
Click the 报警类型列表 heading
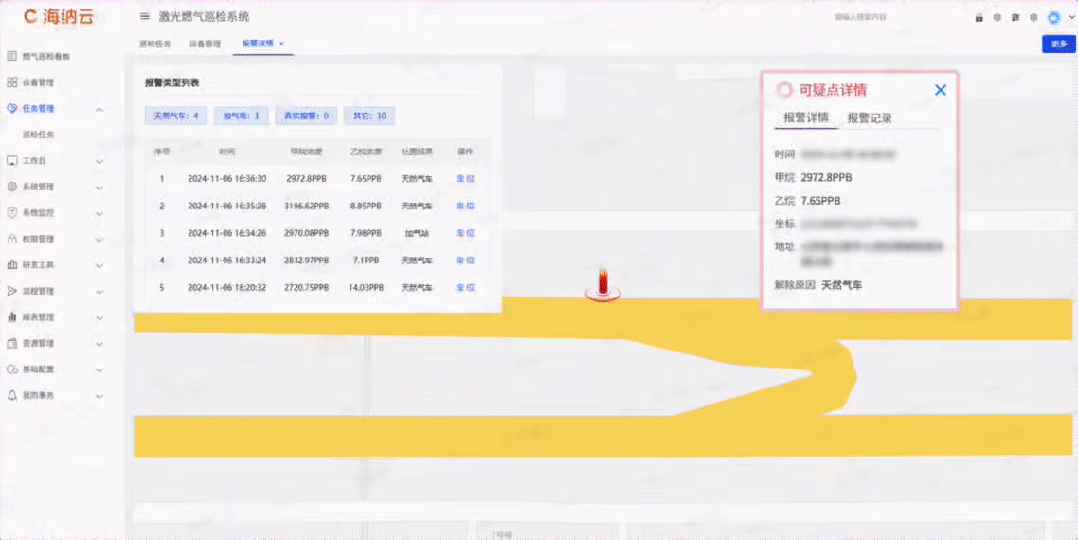coord(172,83)
